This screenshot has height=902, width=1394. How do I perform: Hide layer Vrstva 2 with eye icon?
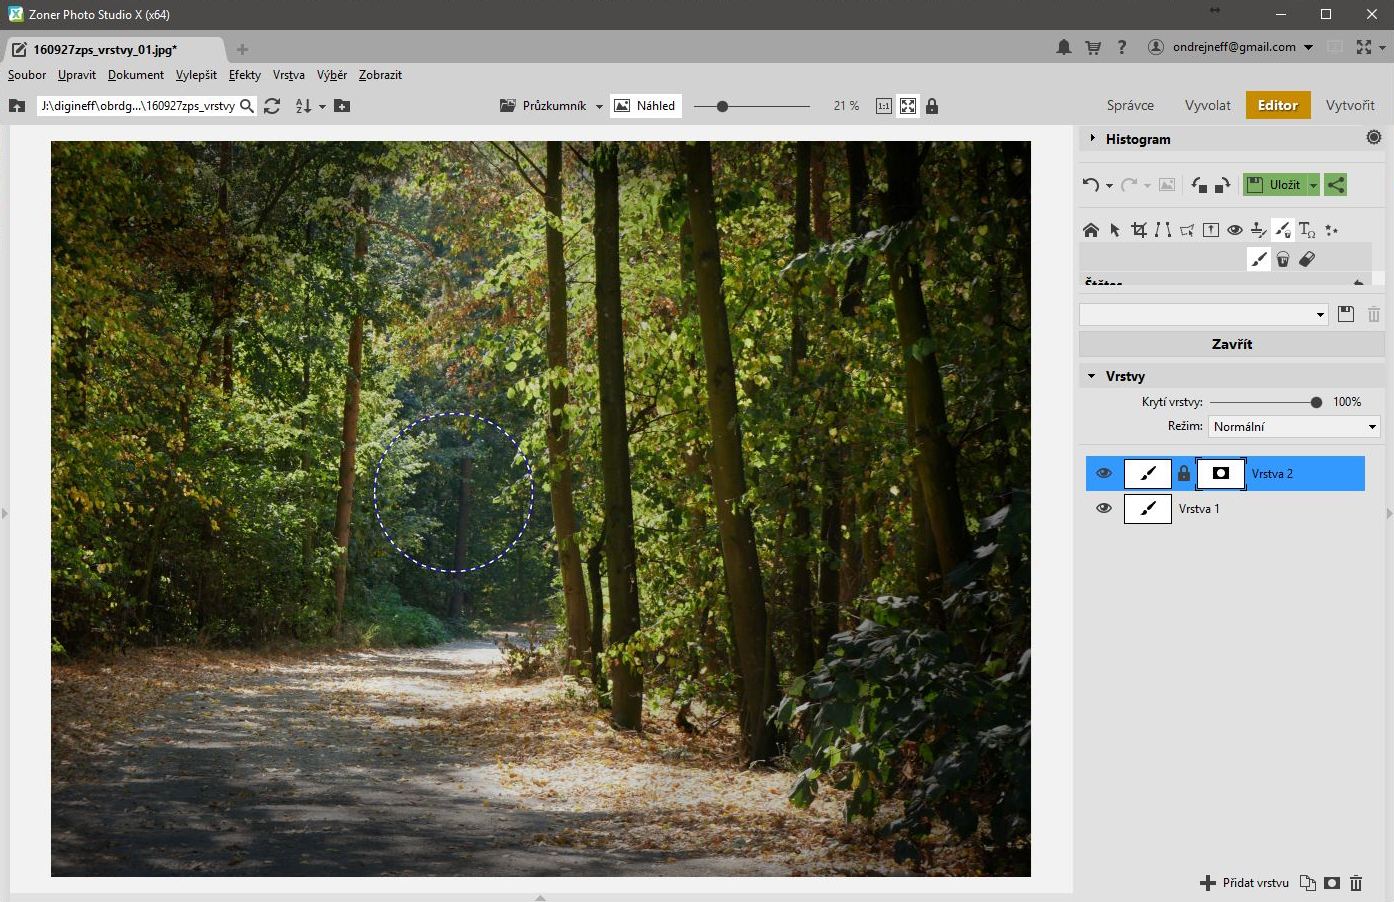[x=1104, y=474]
